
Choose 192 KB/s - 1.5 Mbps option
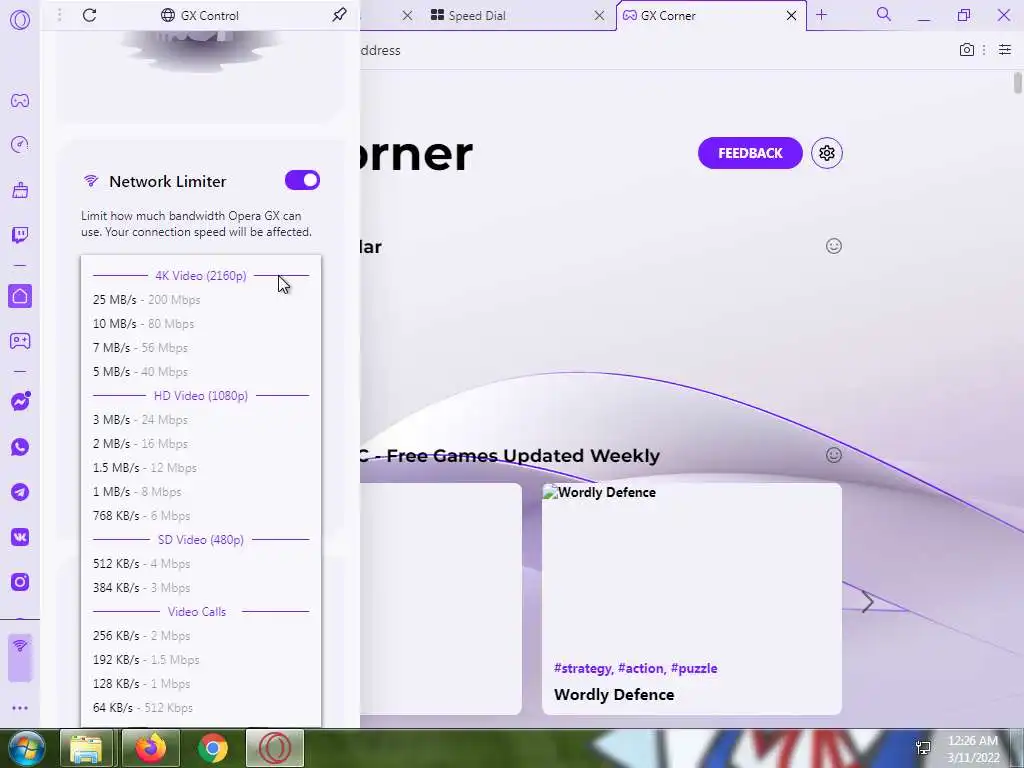[x=201, y=660]
